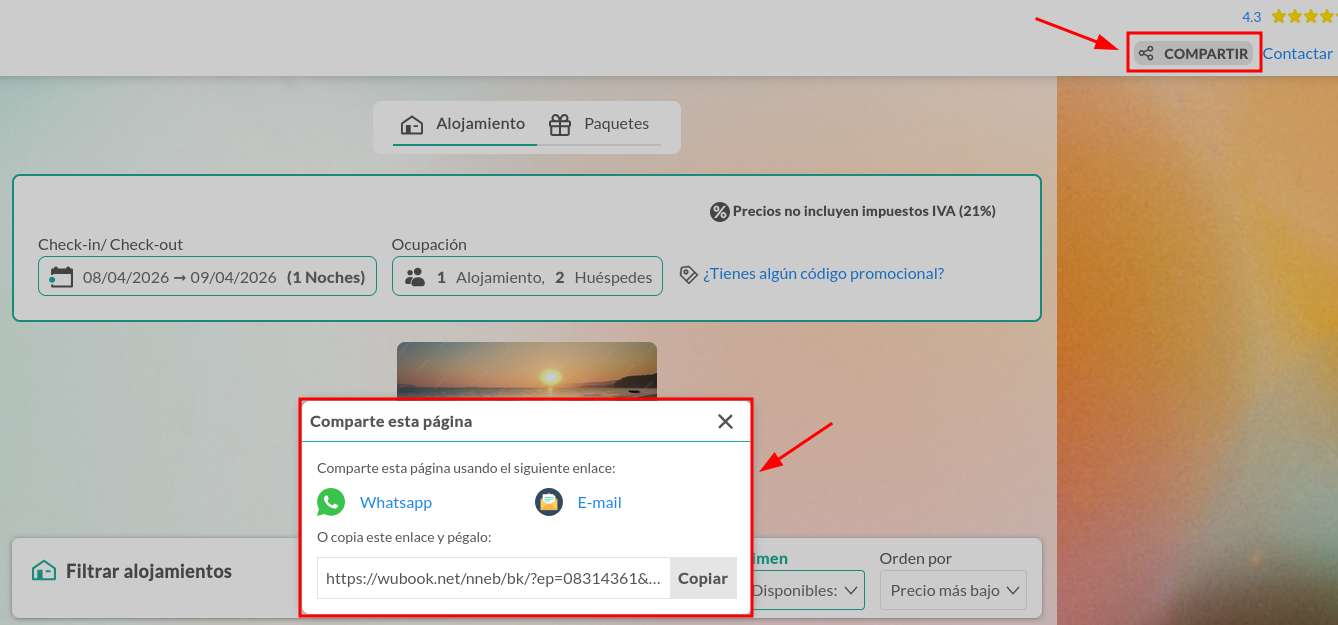Click the calendar icon in date field
The height and width of the screenshot is (625, 1338).
(62, 277)
